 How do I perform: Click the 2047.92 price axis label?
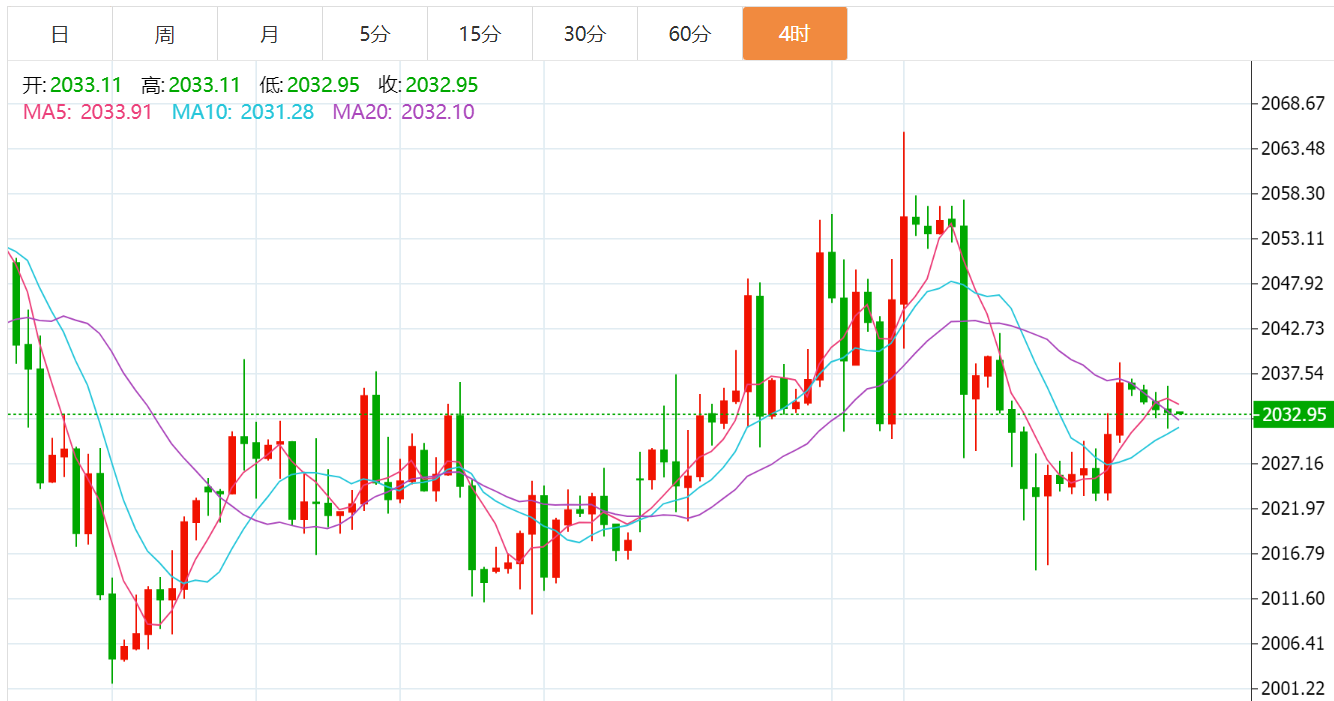point(1294,283)
